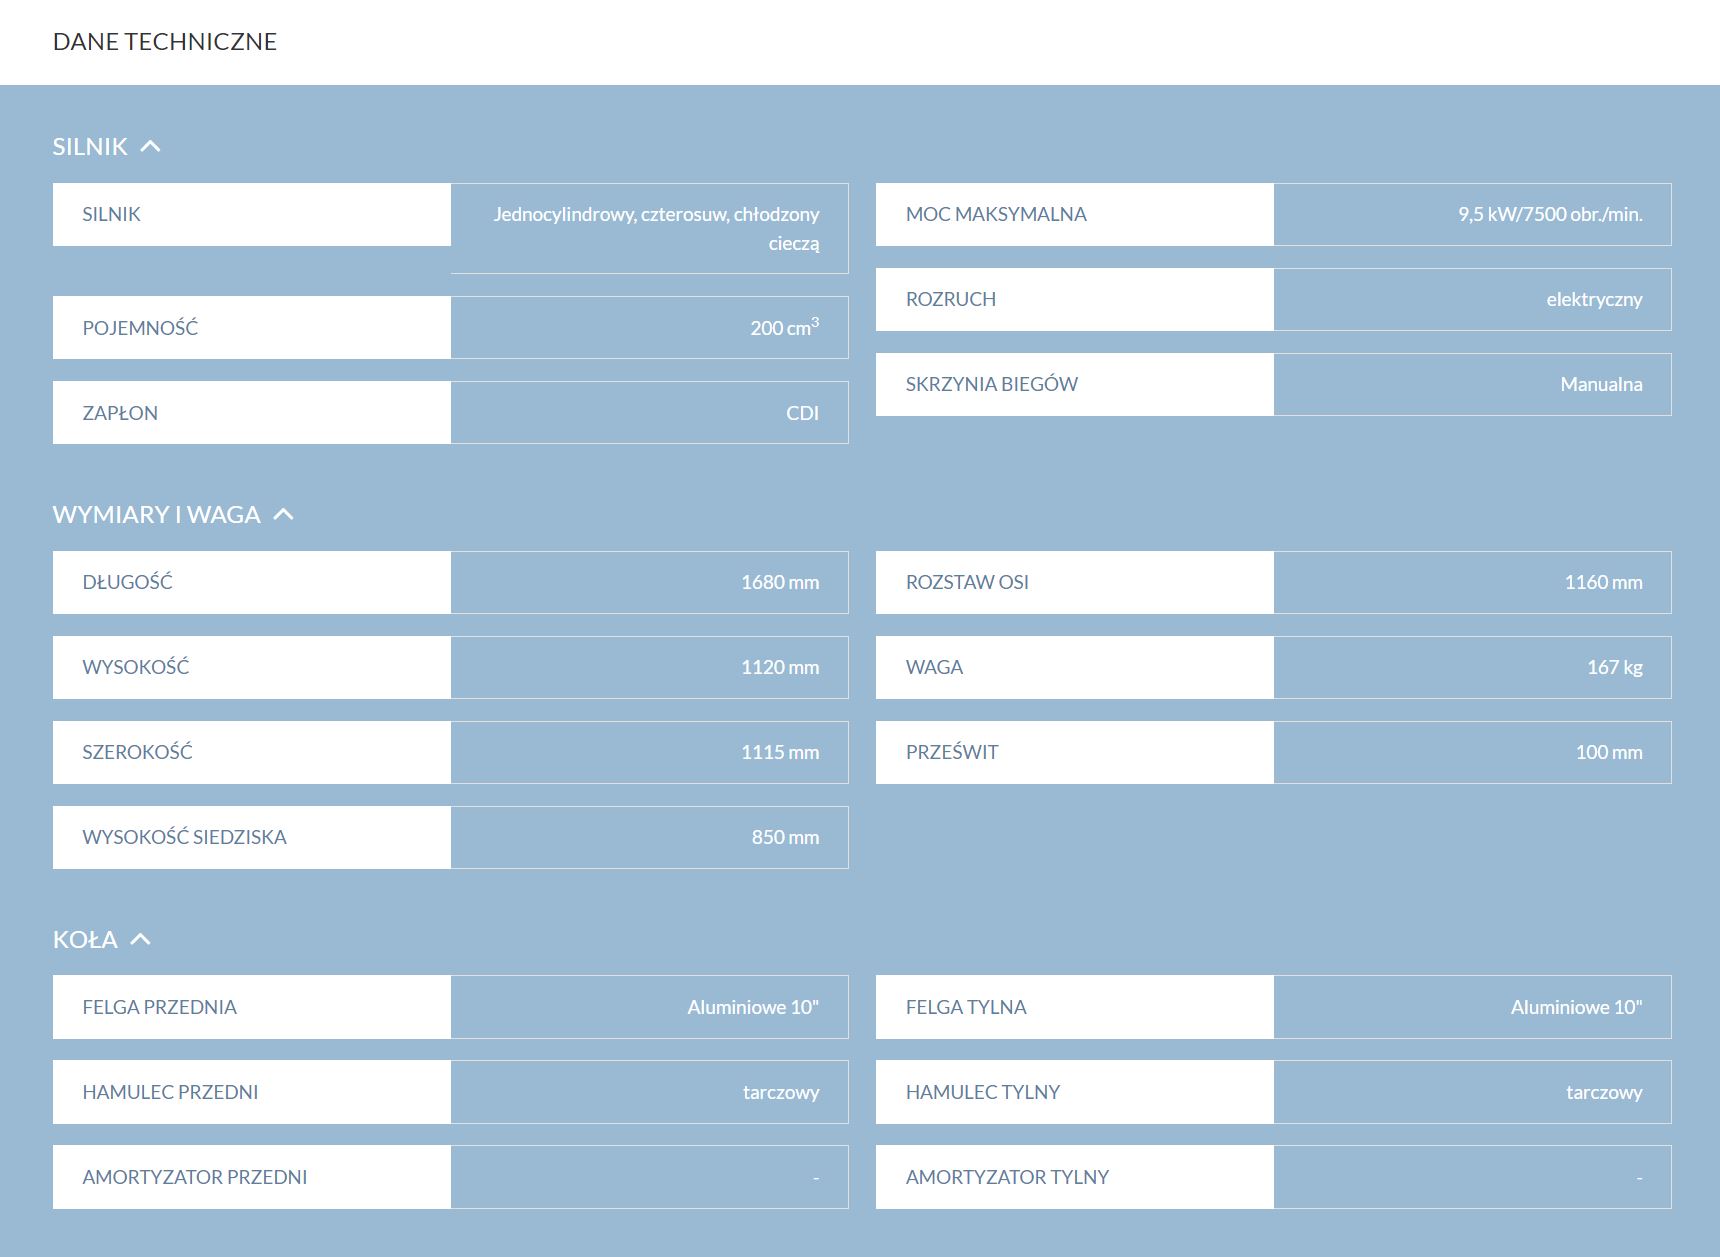Select the SZEROKOŚĆ label cell
The height and width of the screenshot is (1257, 1720).
[x=252, y=752]
